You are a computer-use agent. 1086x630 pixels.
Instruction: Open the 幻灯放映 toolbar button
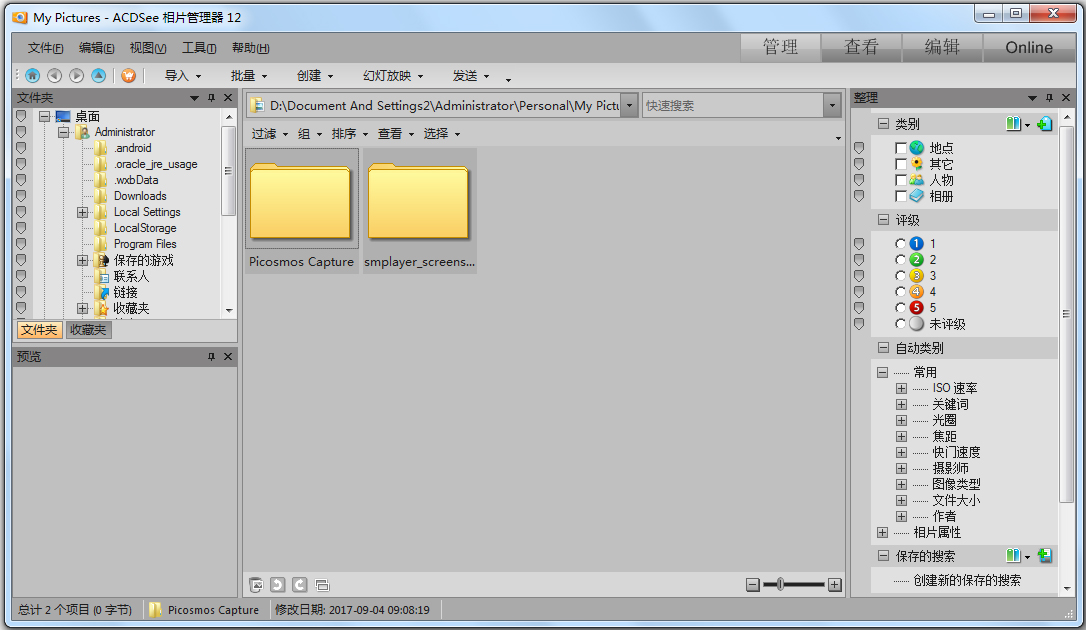point(393,75)
